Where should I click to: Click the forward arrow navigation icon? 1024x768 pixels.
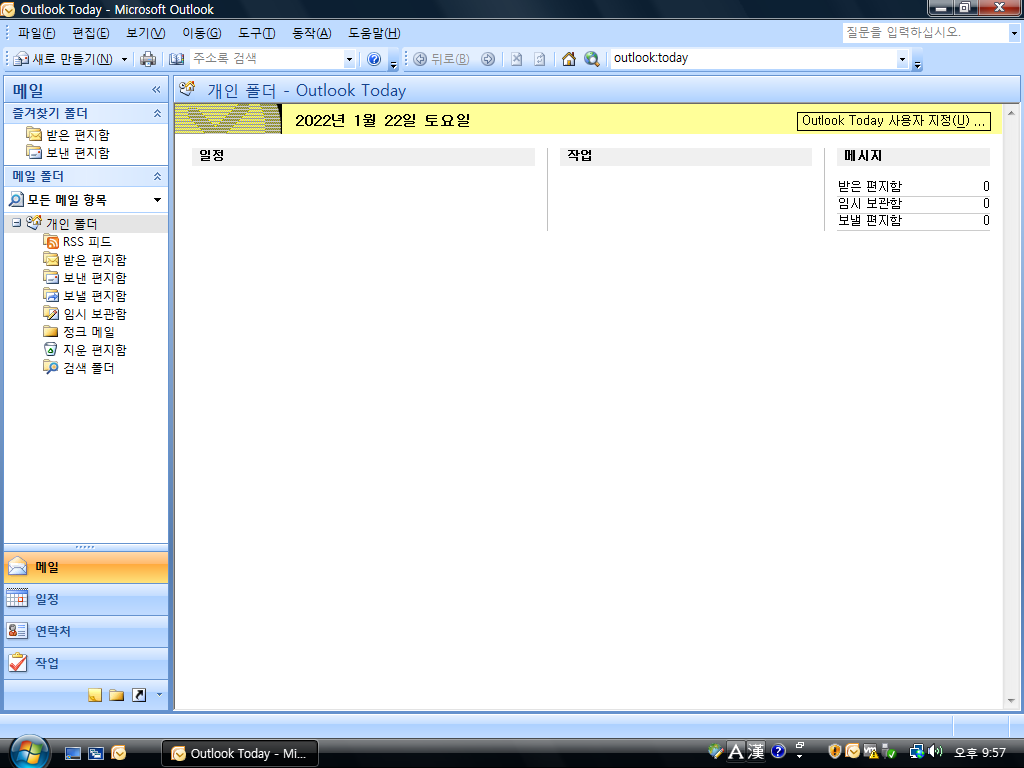click(x=488, y=59)
